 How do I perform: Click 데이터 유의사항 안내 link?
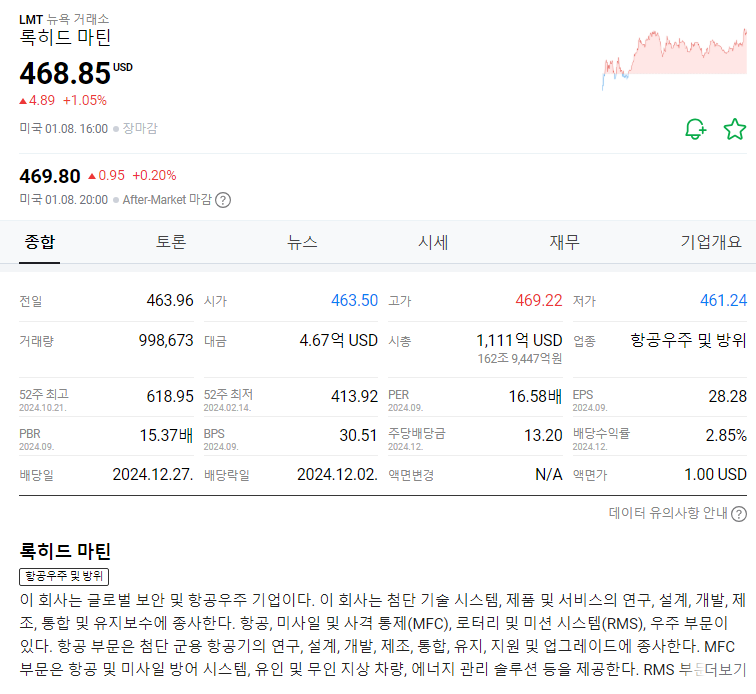[x=668, y=513]
